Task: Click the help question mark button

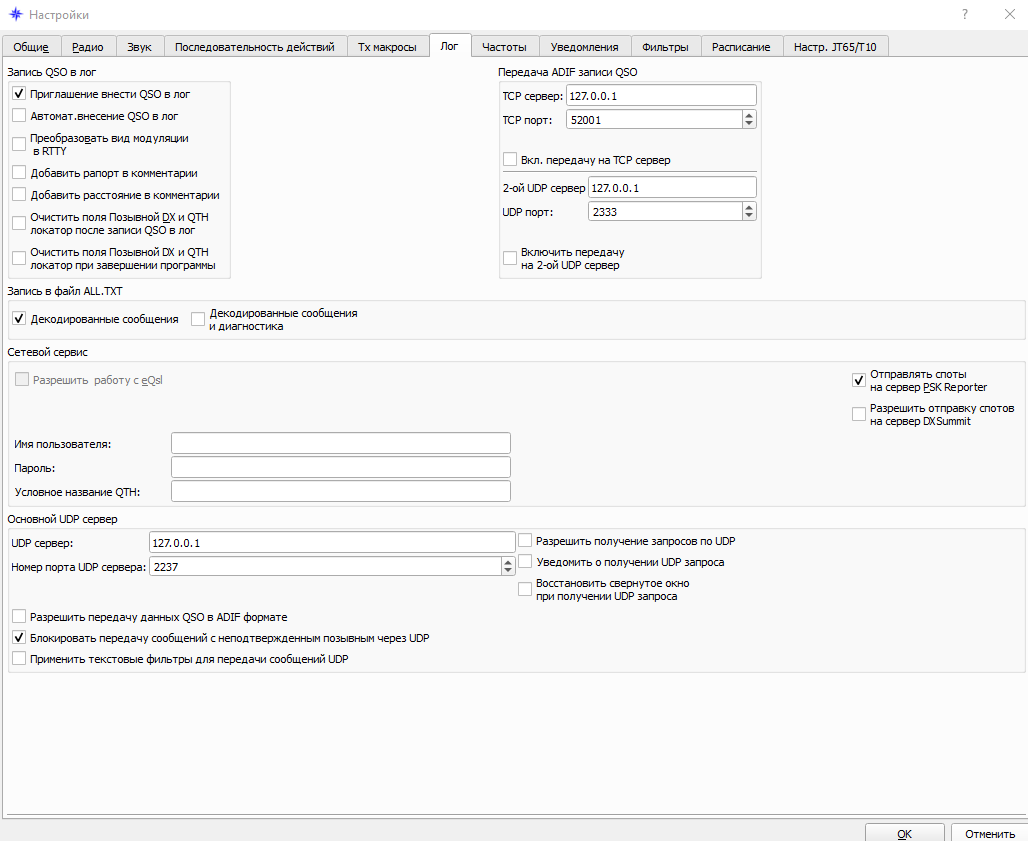Action: click(x=964, y=14)
